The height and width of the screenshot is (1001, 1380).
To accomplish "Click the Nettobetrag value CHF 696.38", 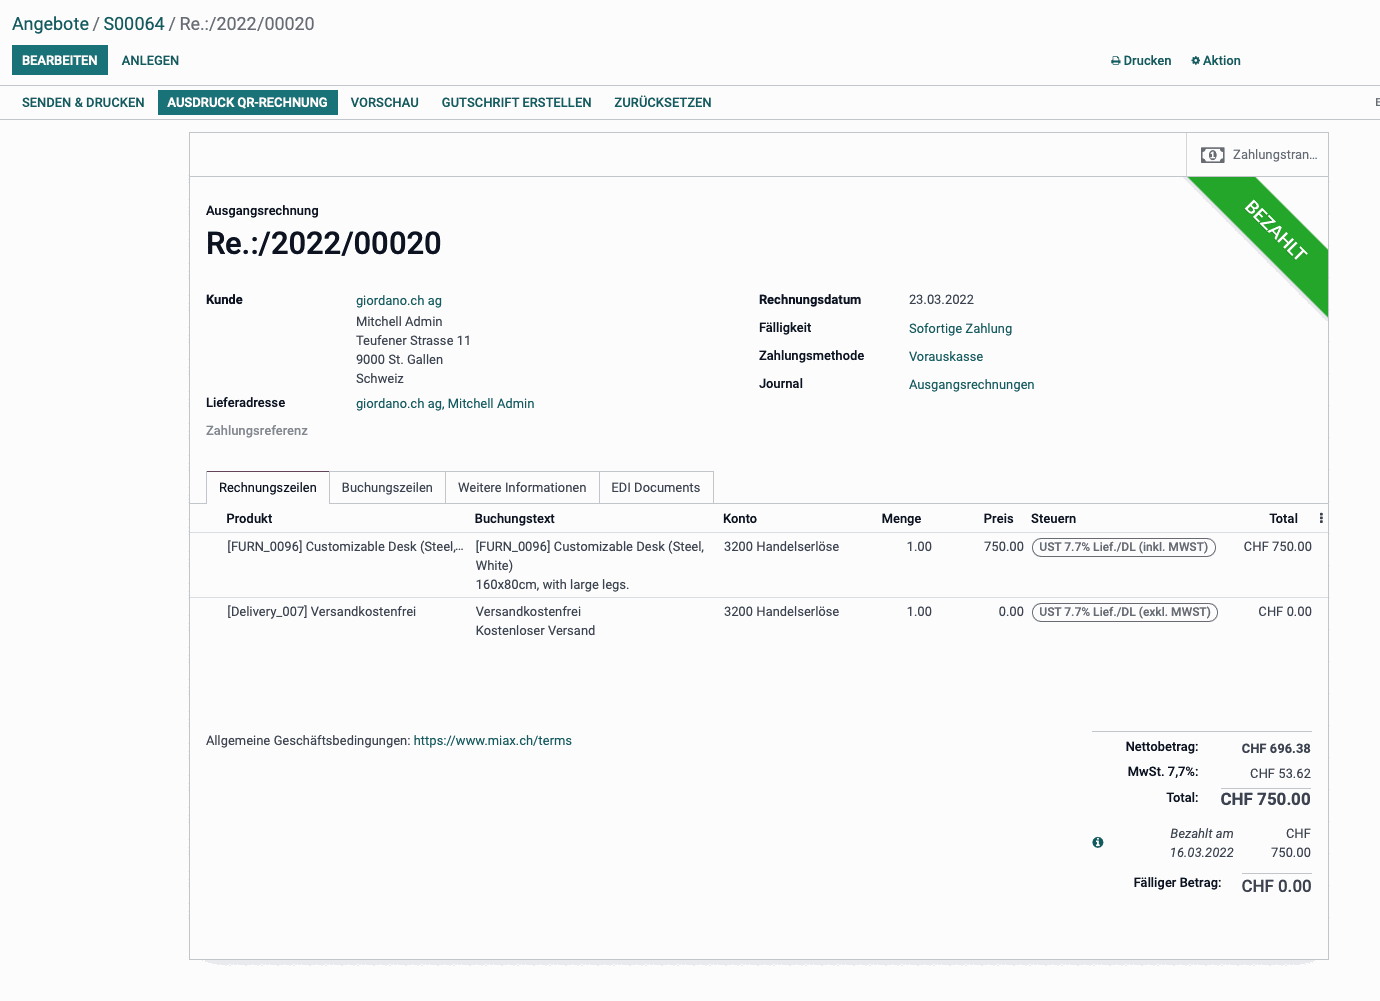I will (1276, 748).
